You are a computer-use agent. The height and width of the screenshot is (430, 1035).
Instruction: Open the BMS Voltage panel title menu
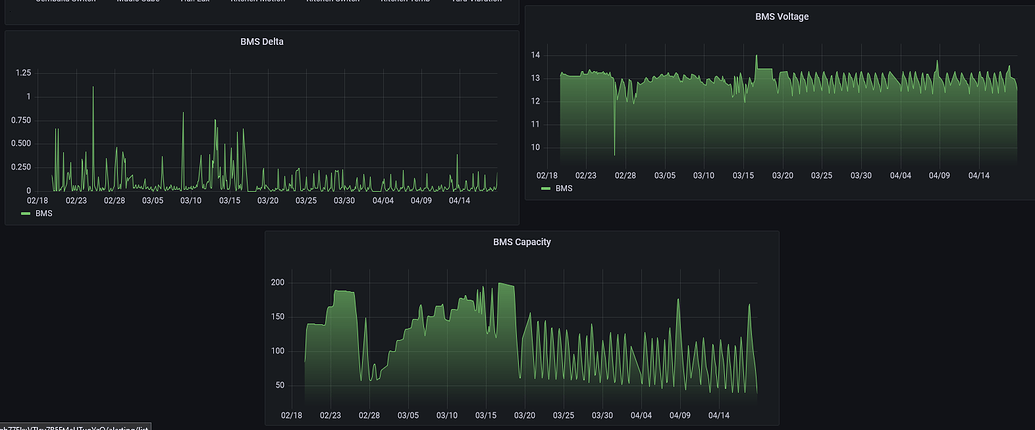783,16
